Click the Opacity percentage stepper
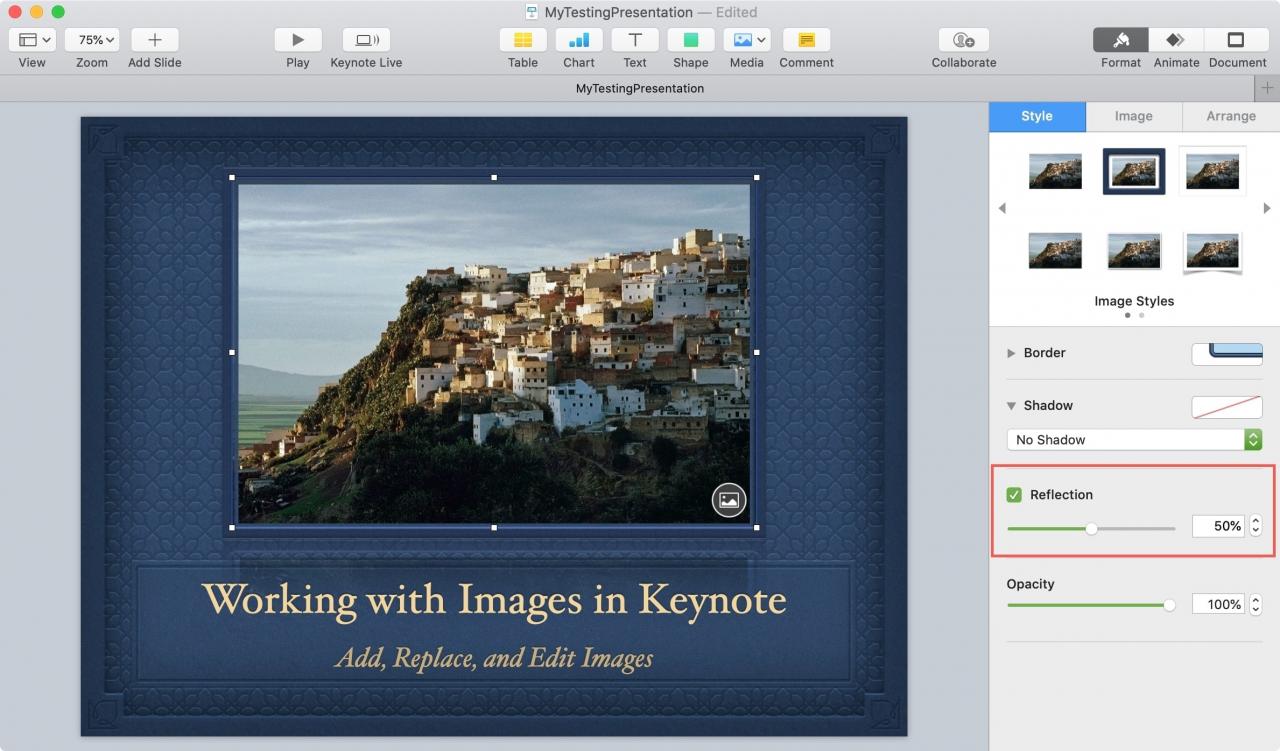Screen dimensions: 1280x751 [x=1256, y=604]
